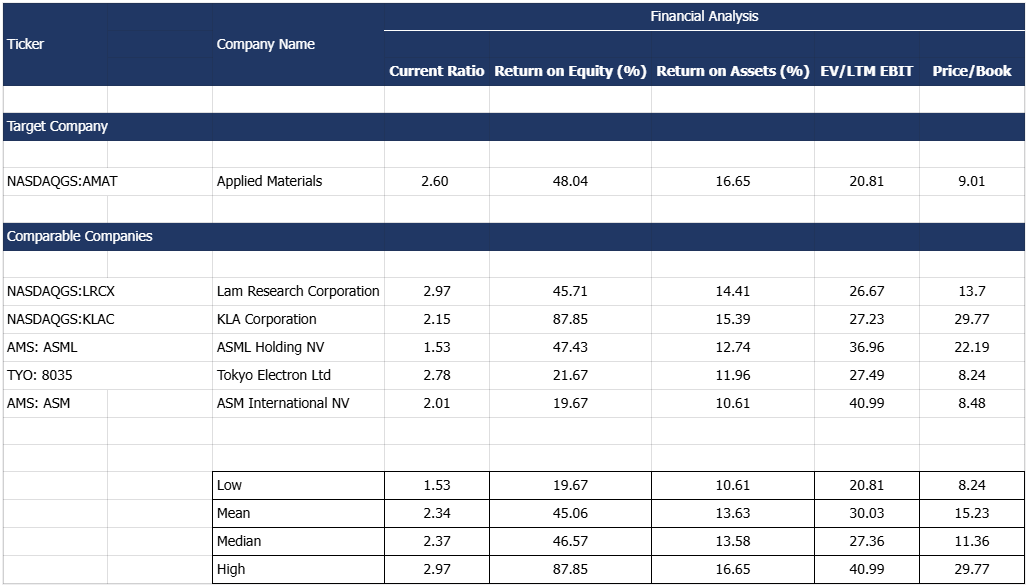This screenshot has width=1030, height=587.
Task: Click KLA Corporation return on assets 15.39
Action: tap(732, 319)
